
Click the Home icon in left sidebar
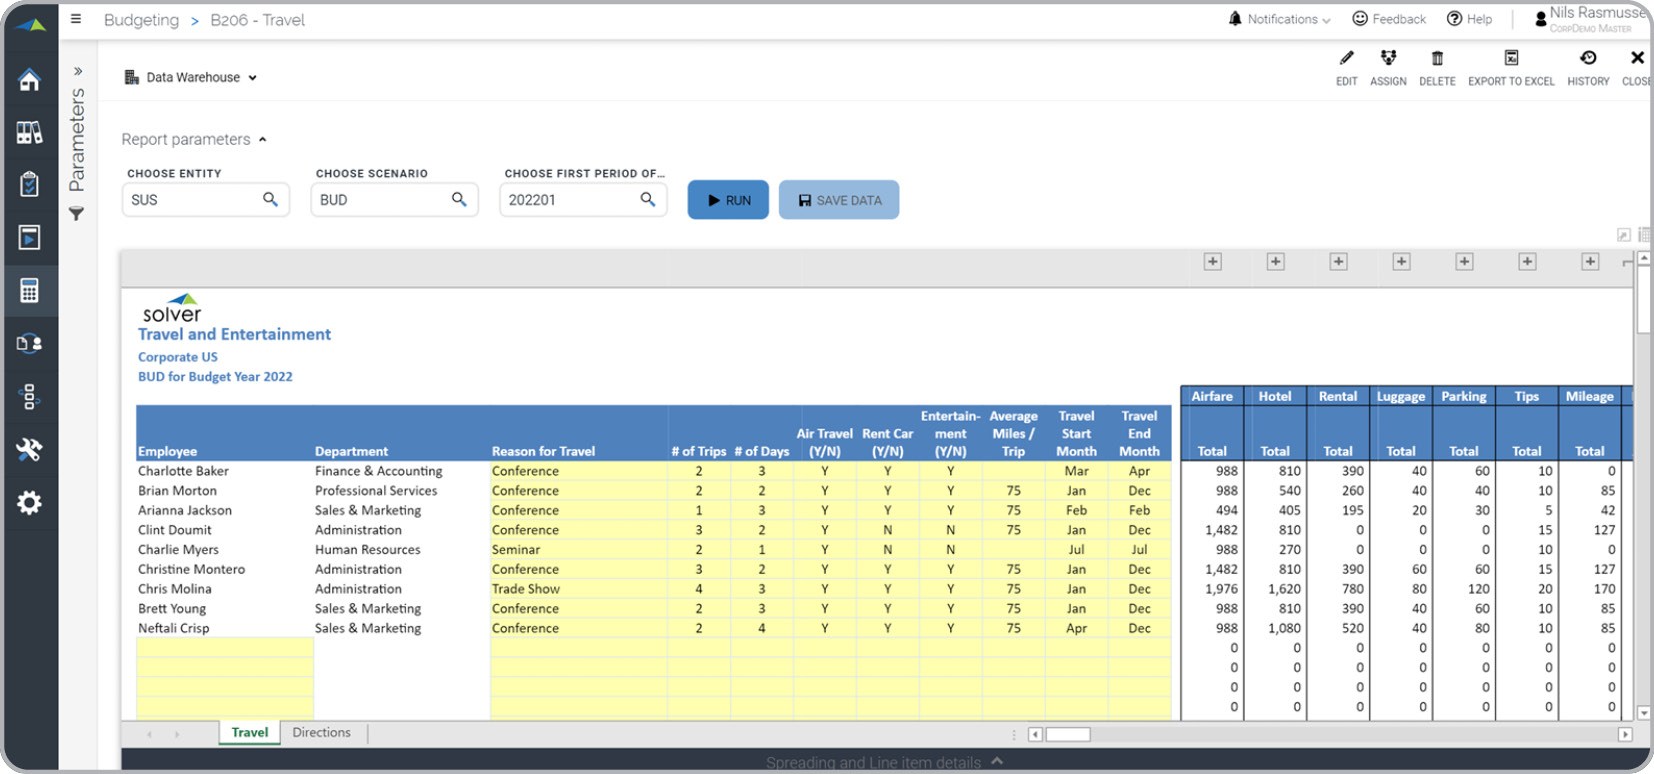[x=29, y=80]
